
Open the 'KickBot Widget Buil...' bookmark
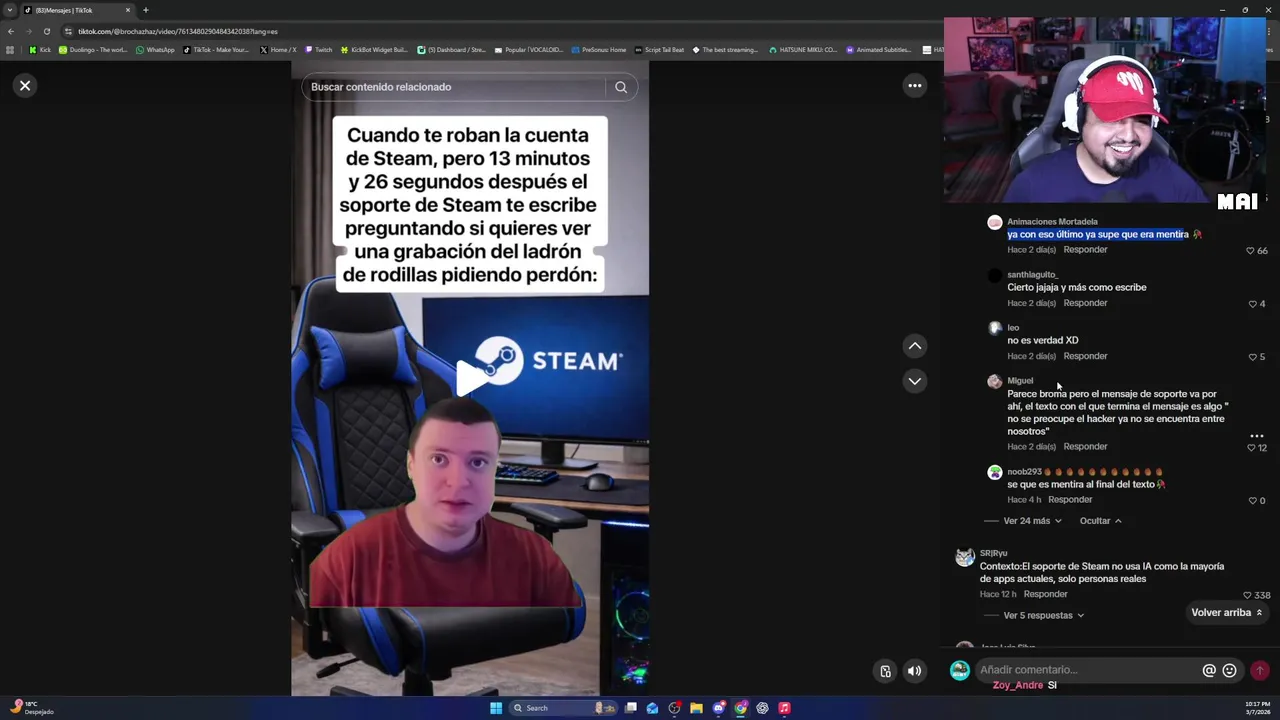(x=374, y=50)
